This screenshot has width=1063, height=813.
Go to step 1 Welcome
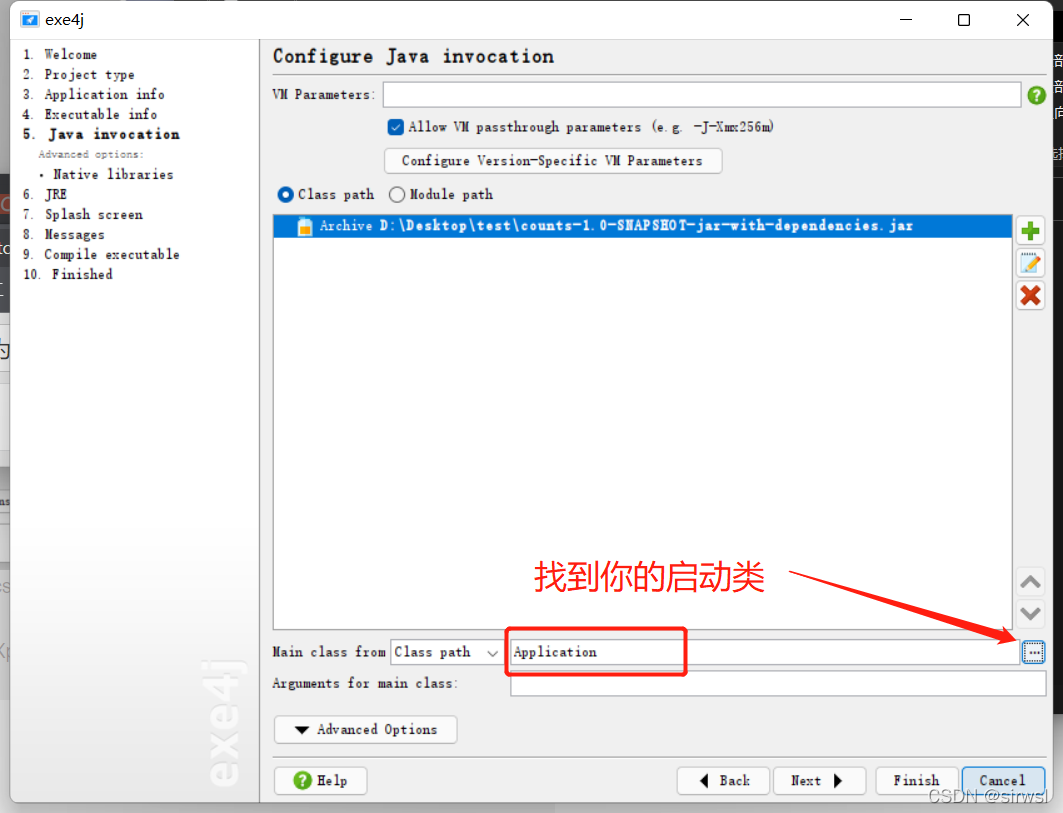coord(60,54)
